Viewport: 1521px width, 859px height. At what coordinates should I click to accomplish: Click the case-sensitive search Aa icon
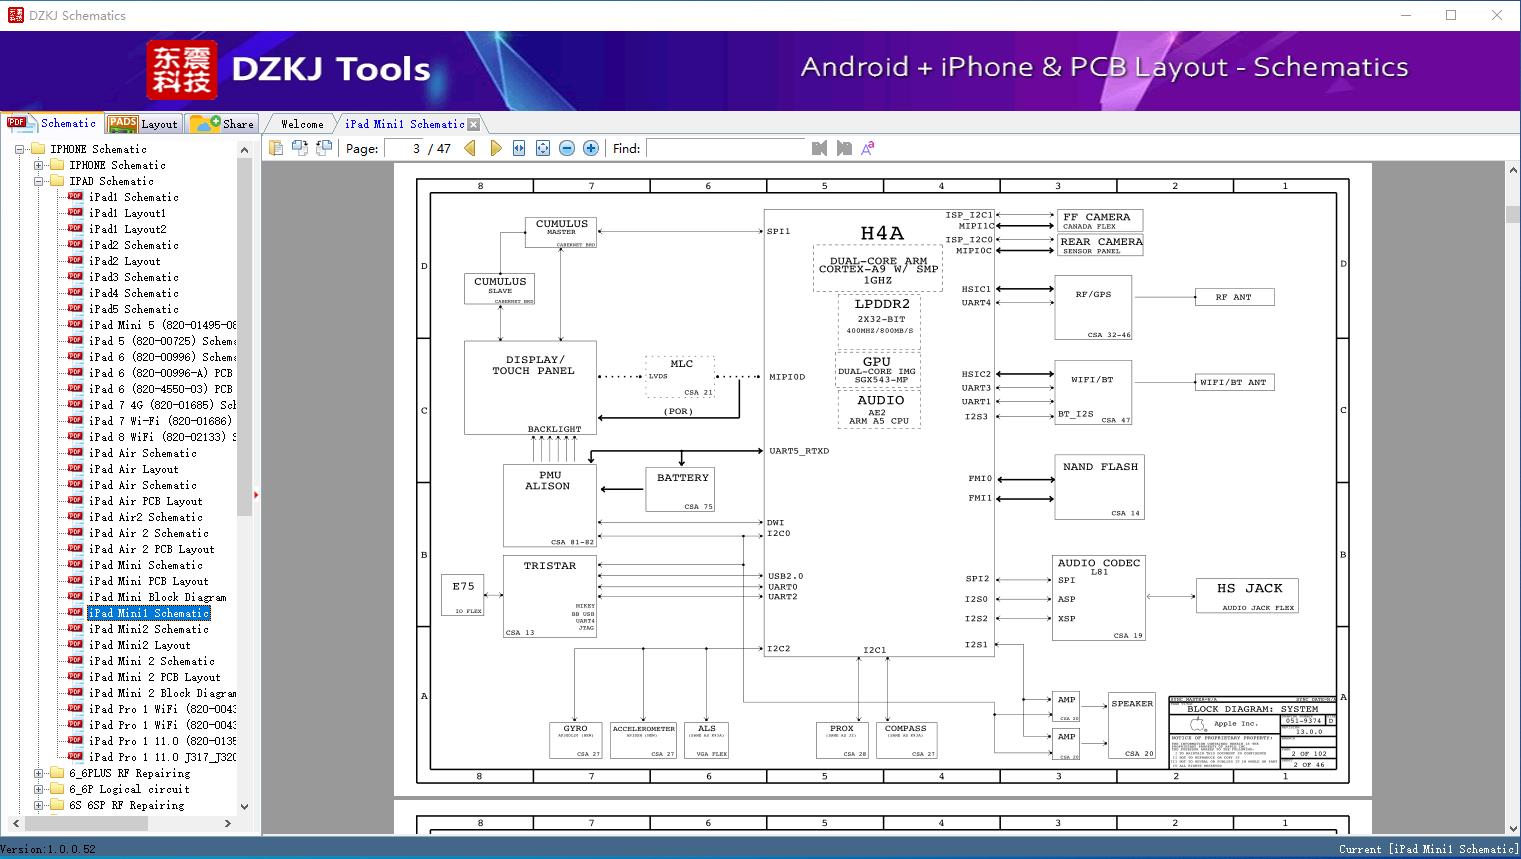(x=866, y=147)
